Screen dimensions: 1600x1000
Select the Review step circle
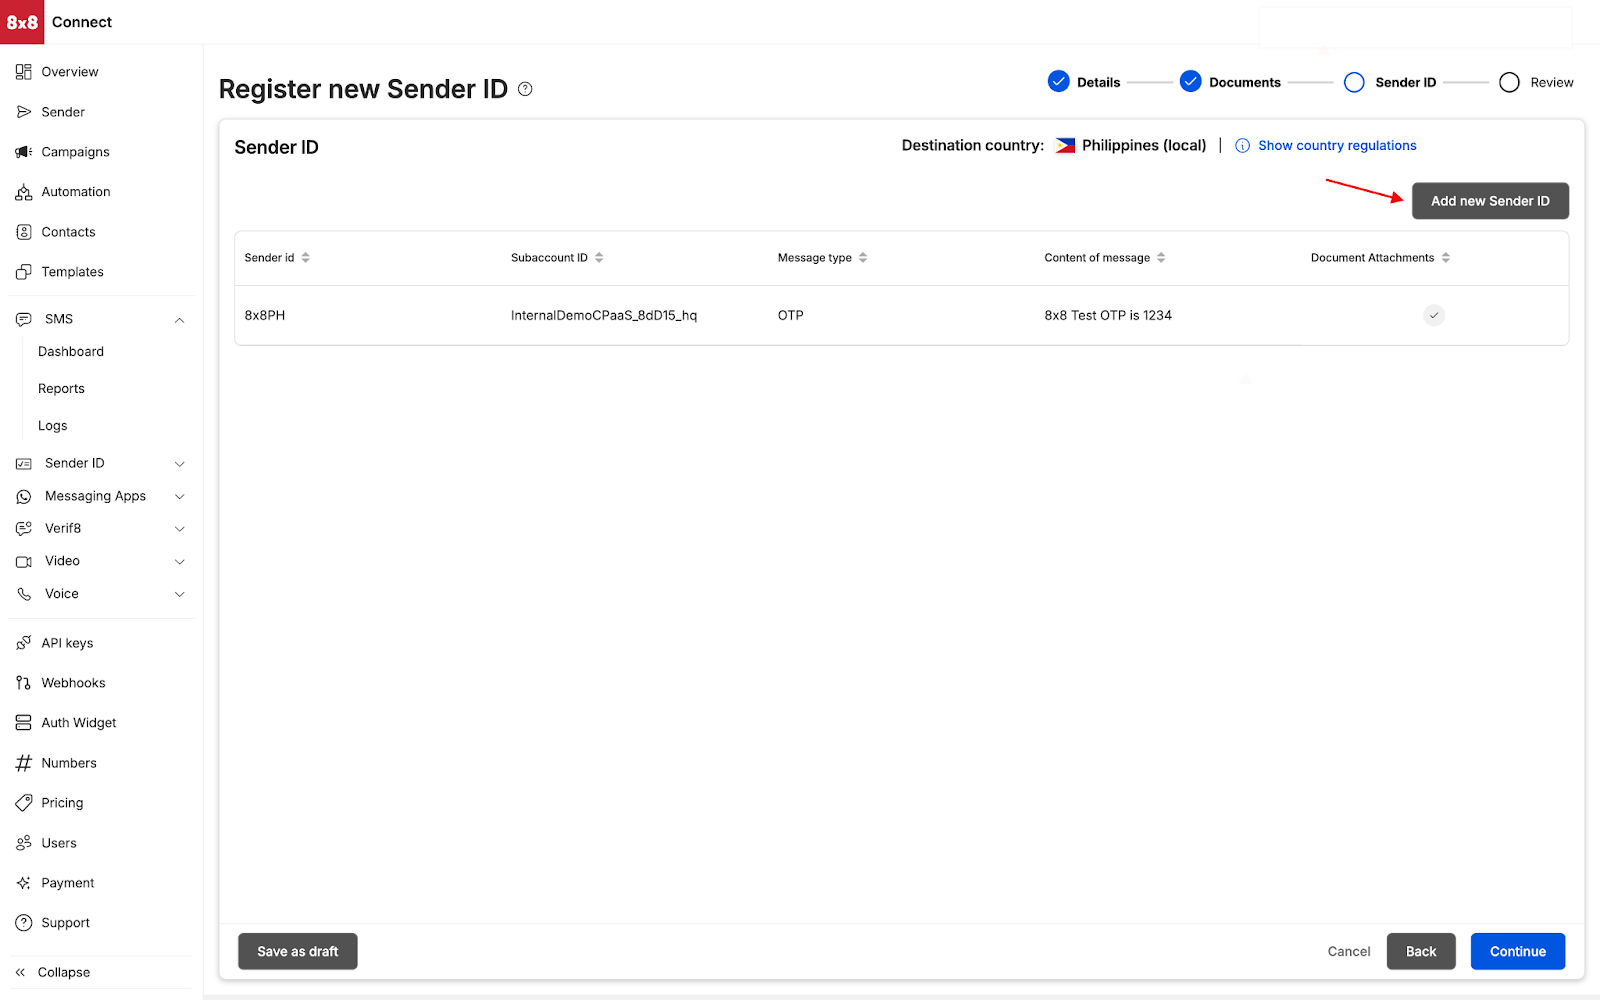point(1509,82)
